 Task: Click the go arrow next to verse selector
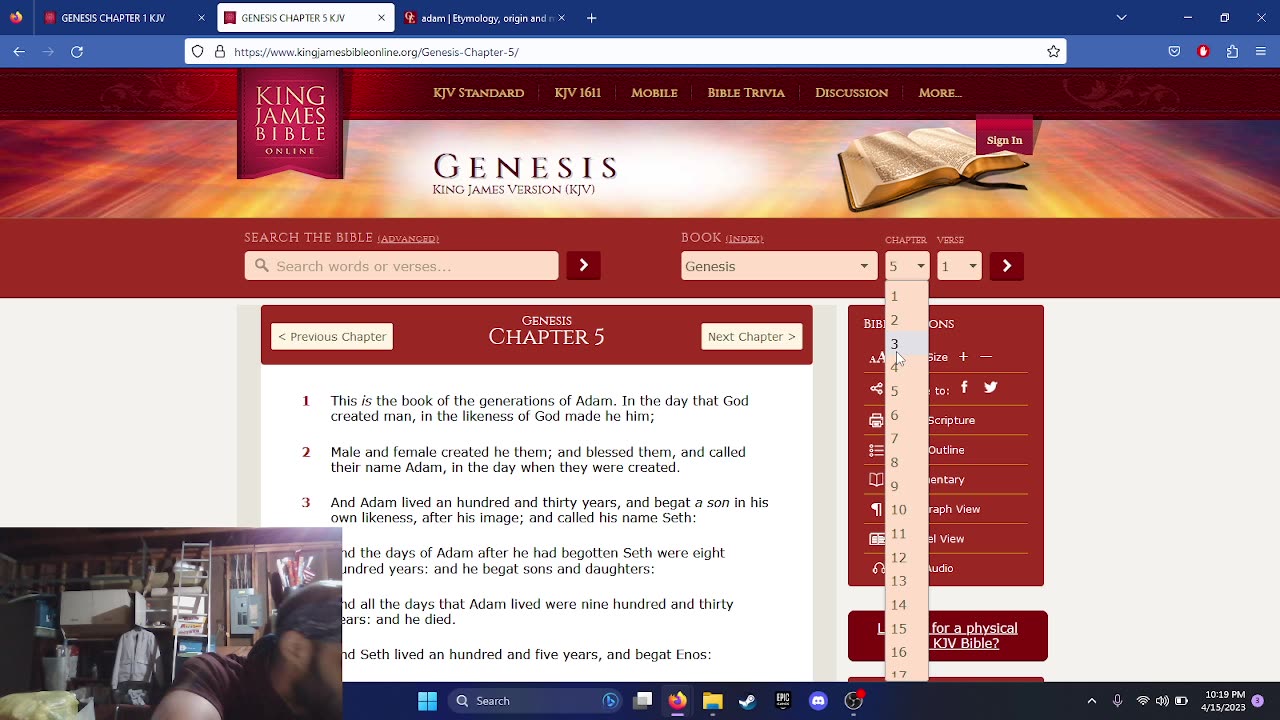point(1006,266)
